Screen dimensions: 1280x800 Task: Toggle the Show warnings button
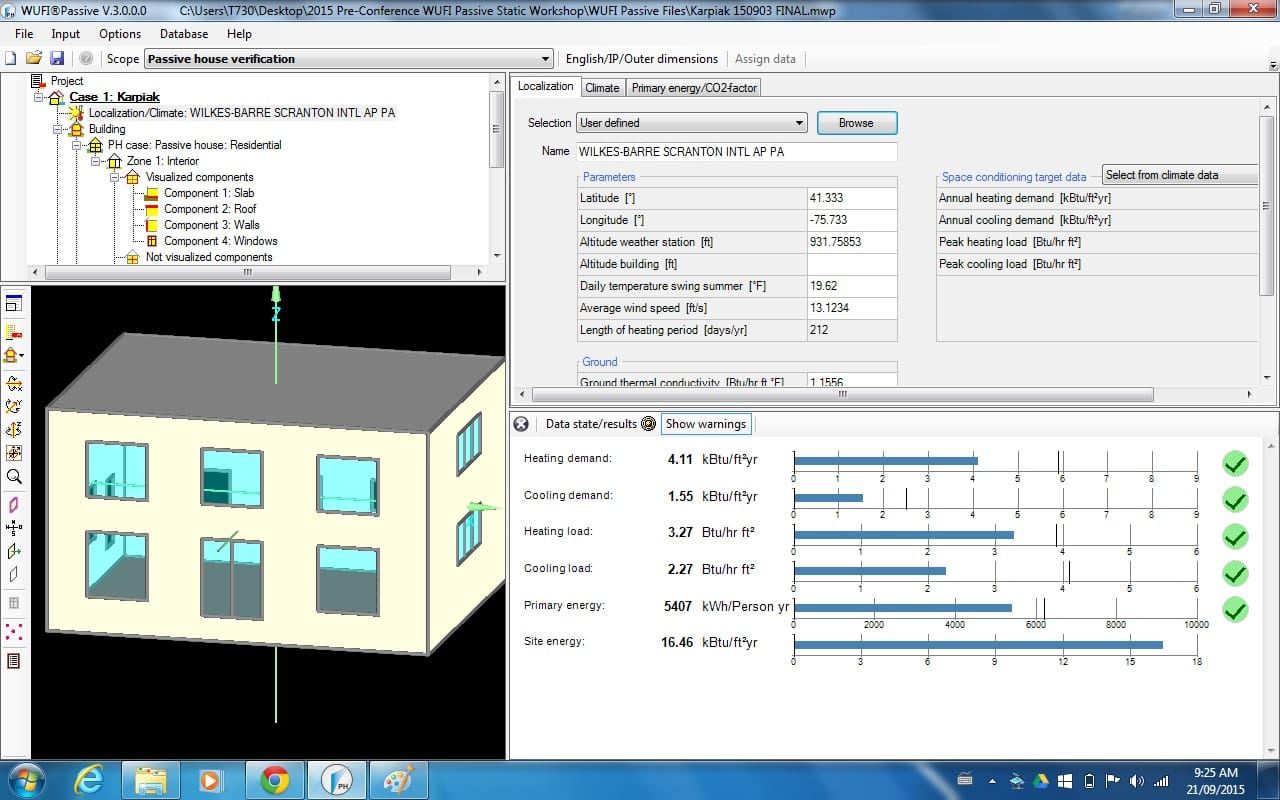tap(705, 424)
